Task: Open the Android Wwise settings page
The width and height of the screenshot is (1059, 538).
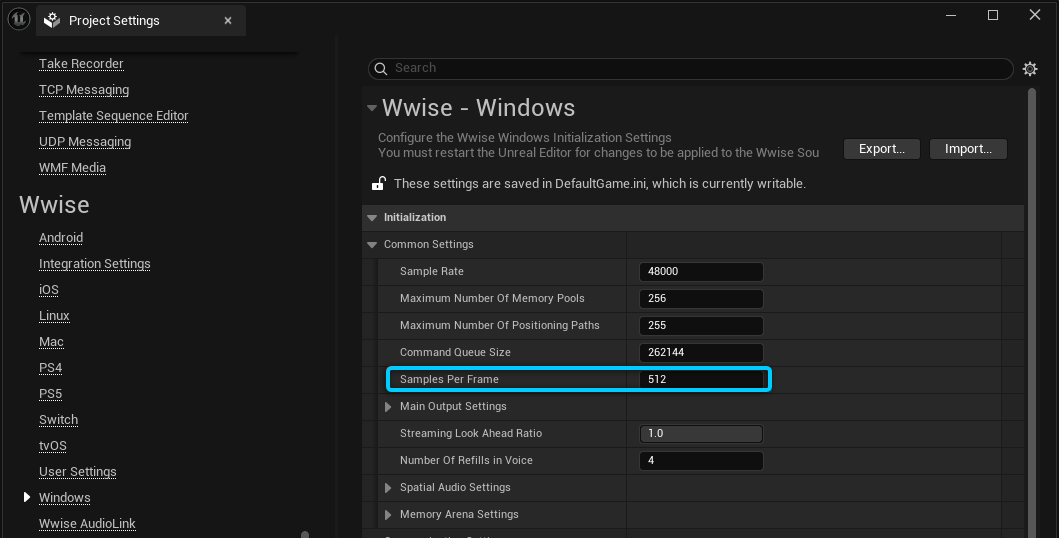Action: (61, 238)
